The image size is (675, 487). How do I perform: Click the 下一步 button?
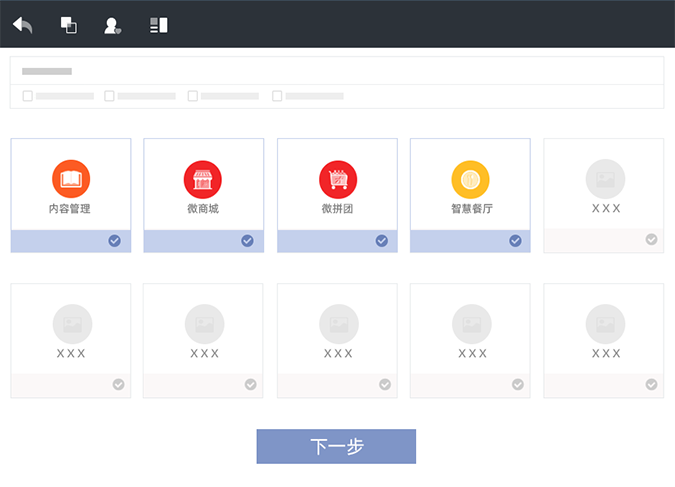point(336,447)
